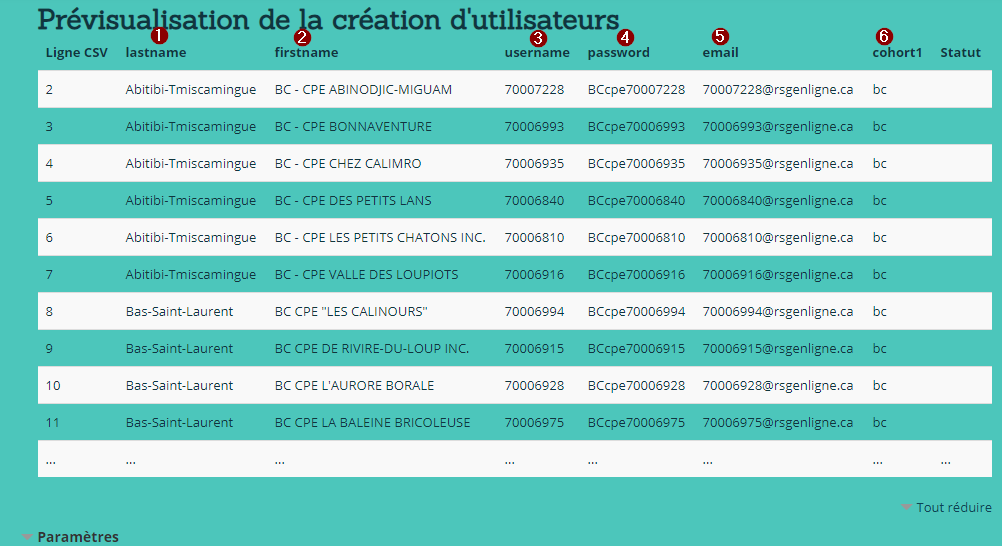
Task: Click password BCcpe70006840
Action: pos(636,201)
